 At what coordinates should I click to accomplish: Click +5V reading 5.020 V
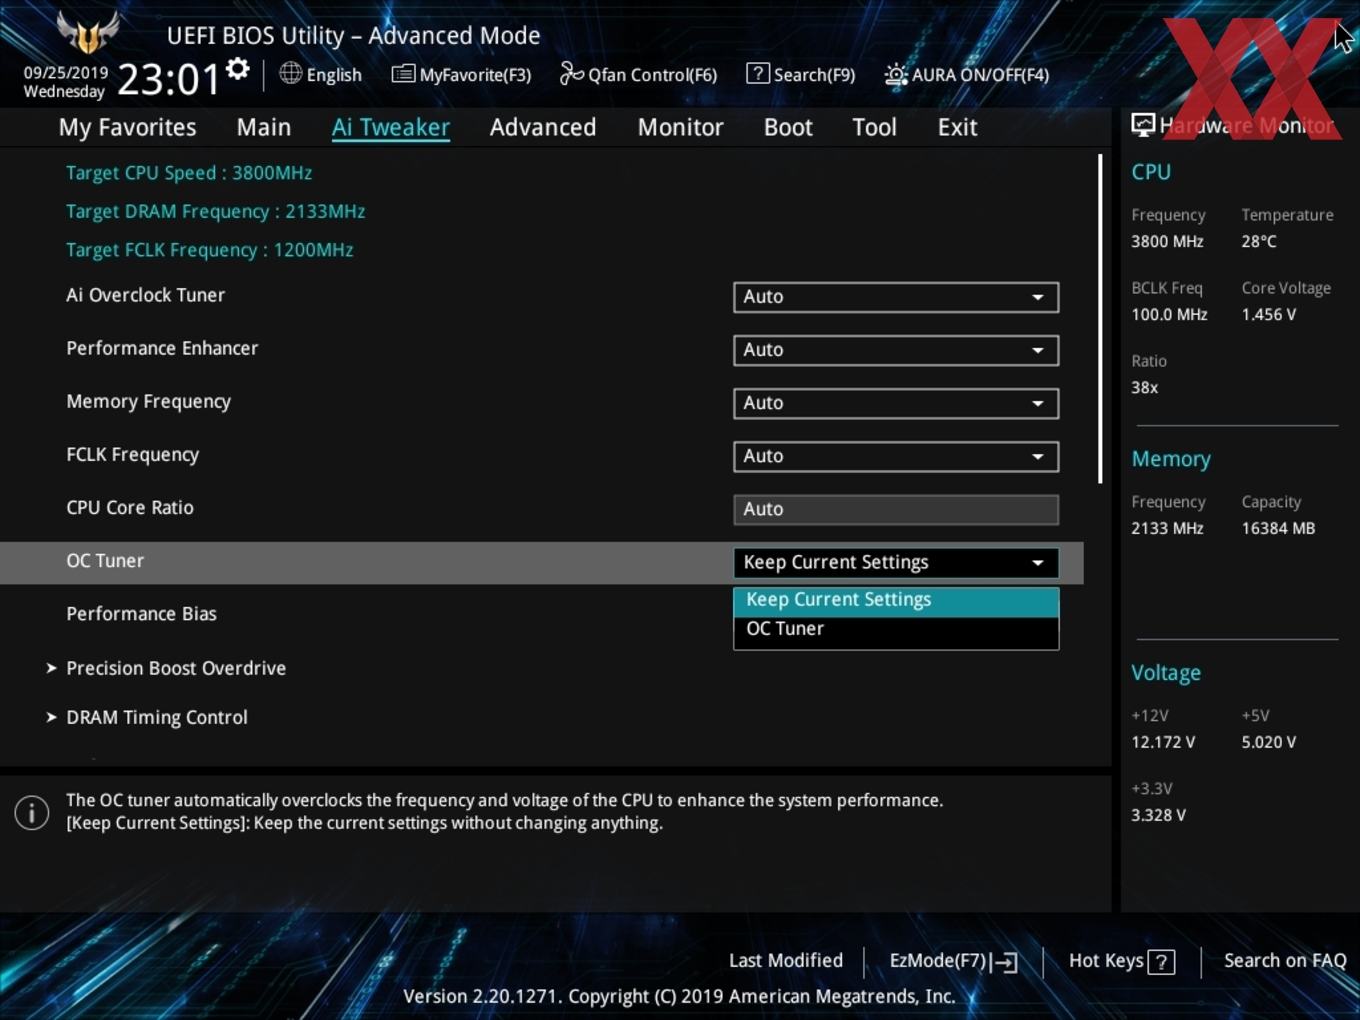point(1269,743)
